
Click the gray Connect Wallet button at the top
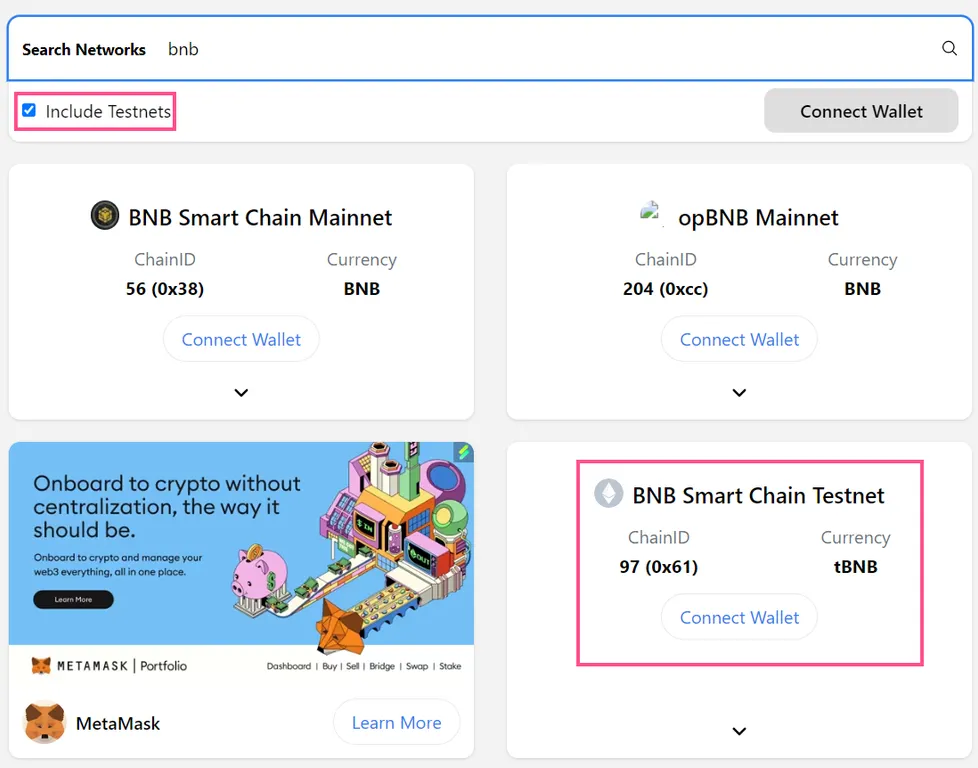pos(861,110)
